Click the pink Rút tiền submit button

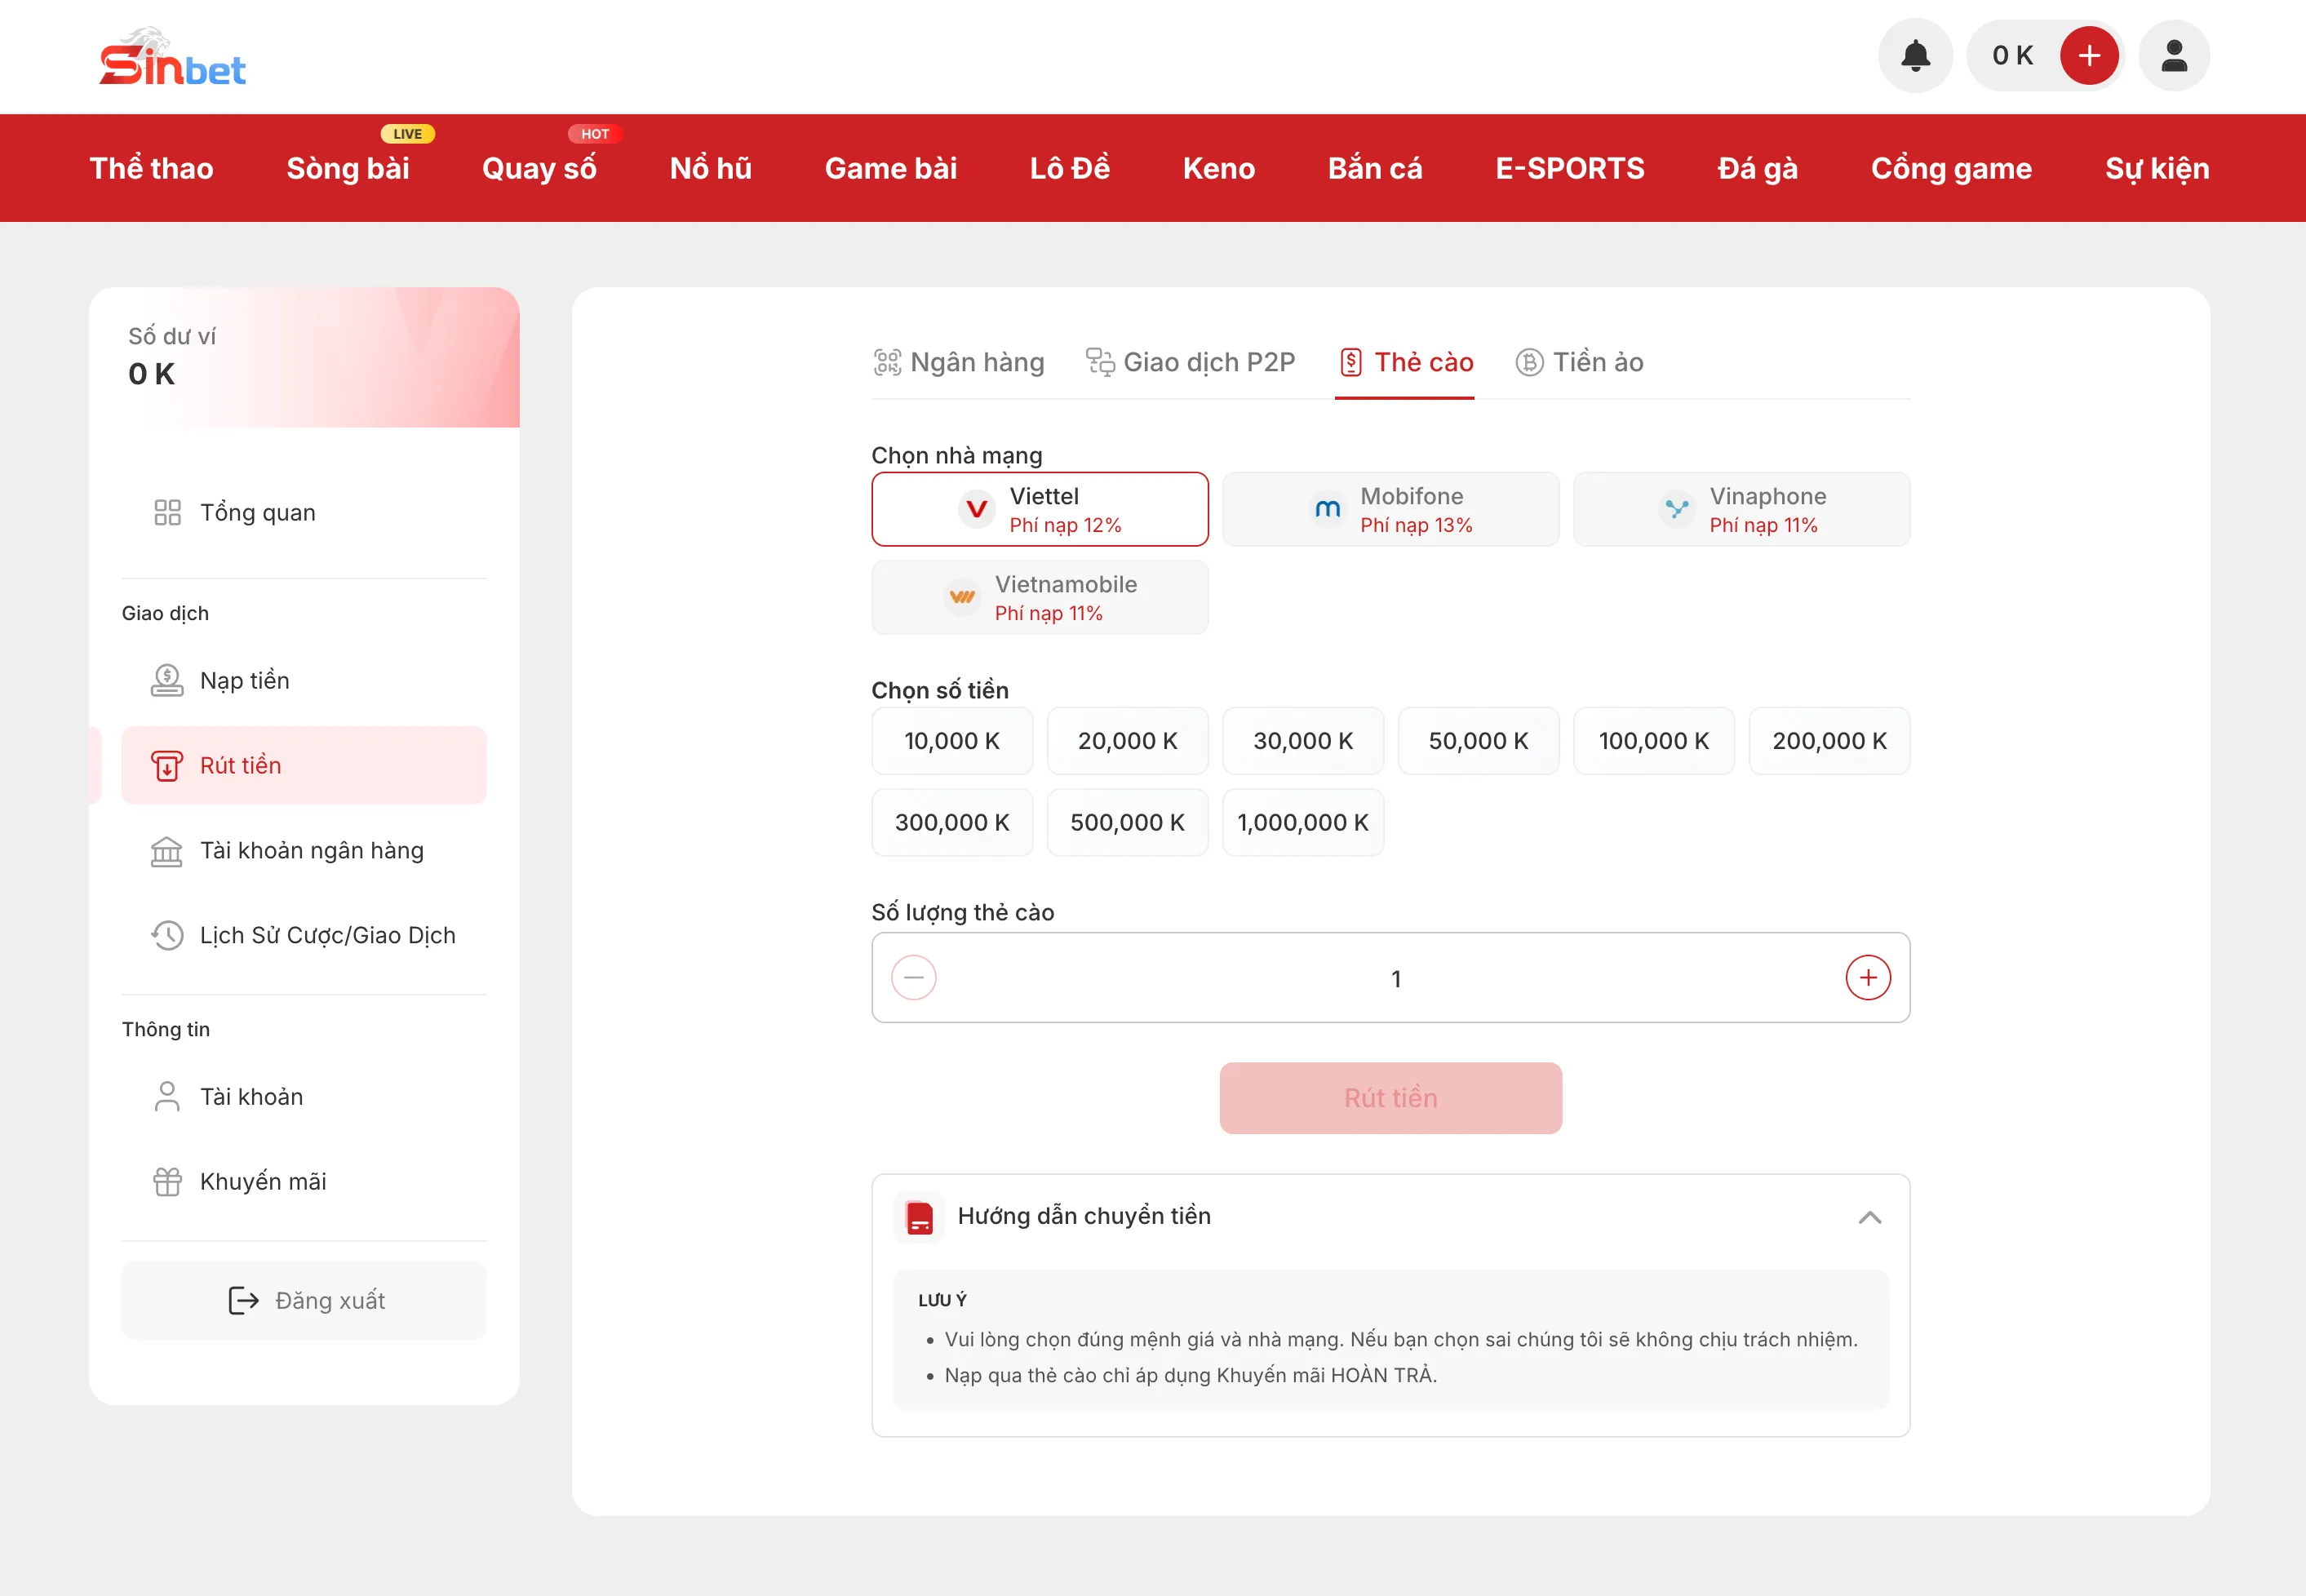tap(1391, 1098)
